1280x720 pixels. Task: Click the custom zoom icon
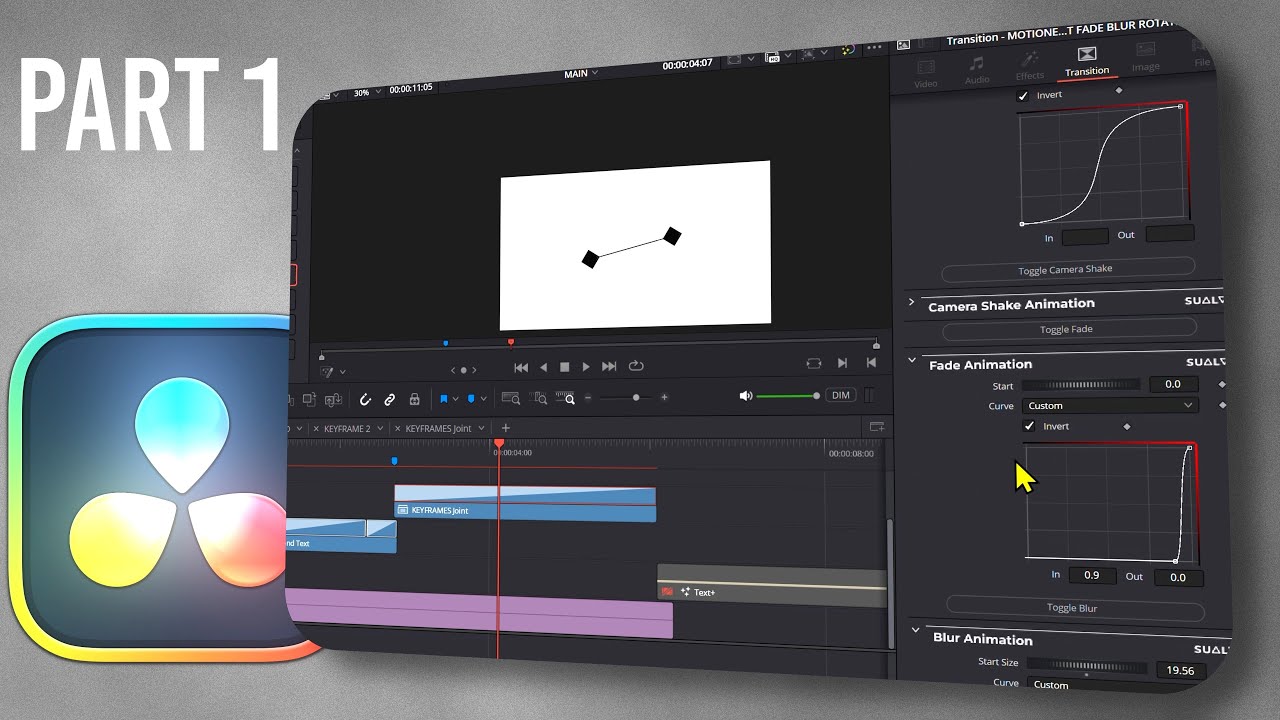click(566, 397)
